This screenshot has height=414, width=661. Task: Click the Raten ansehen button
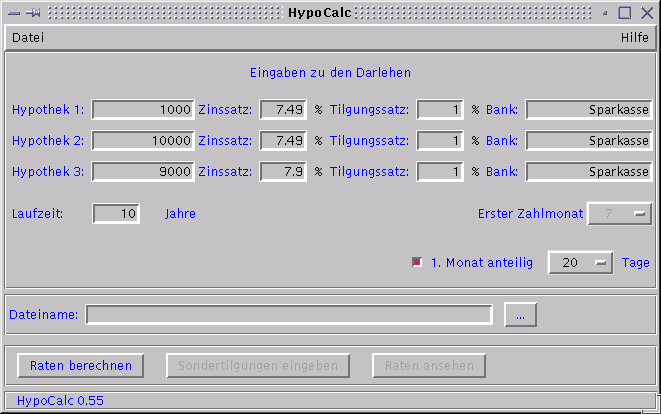pyautogui.click(x=429, y=366)
